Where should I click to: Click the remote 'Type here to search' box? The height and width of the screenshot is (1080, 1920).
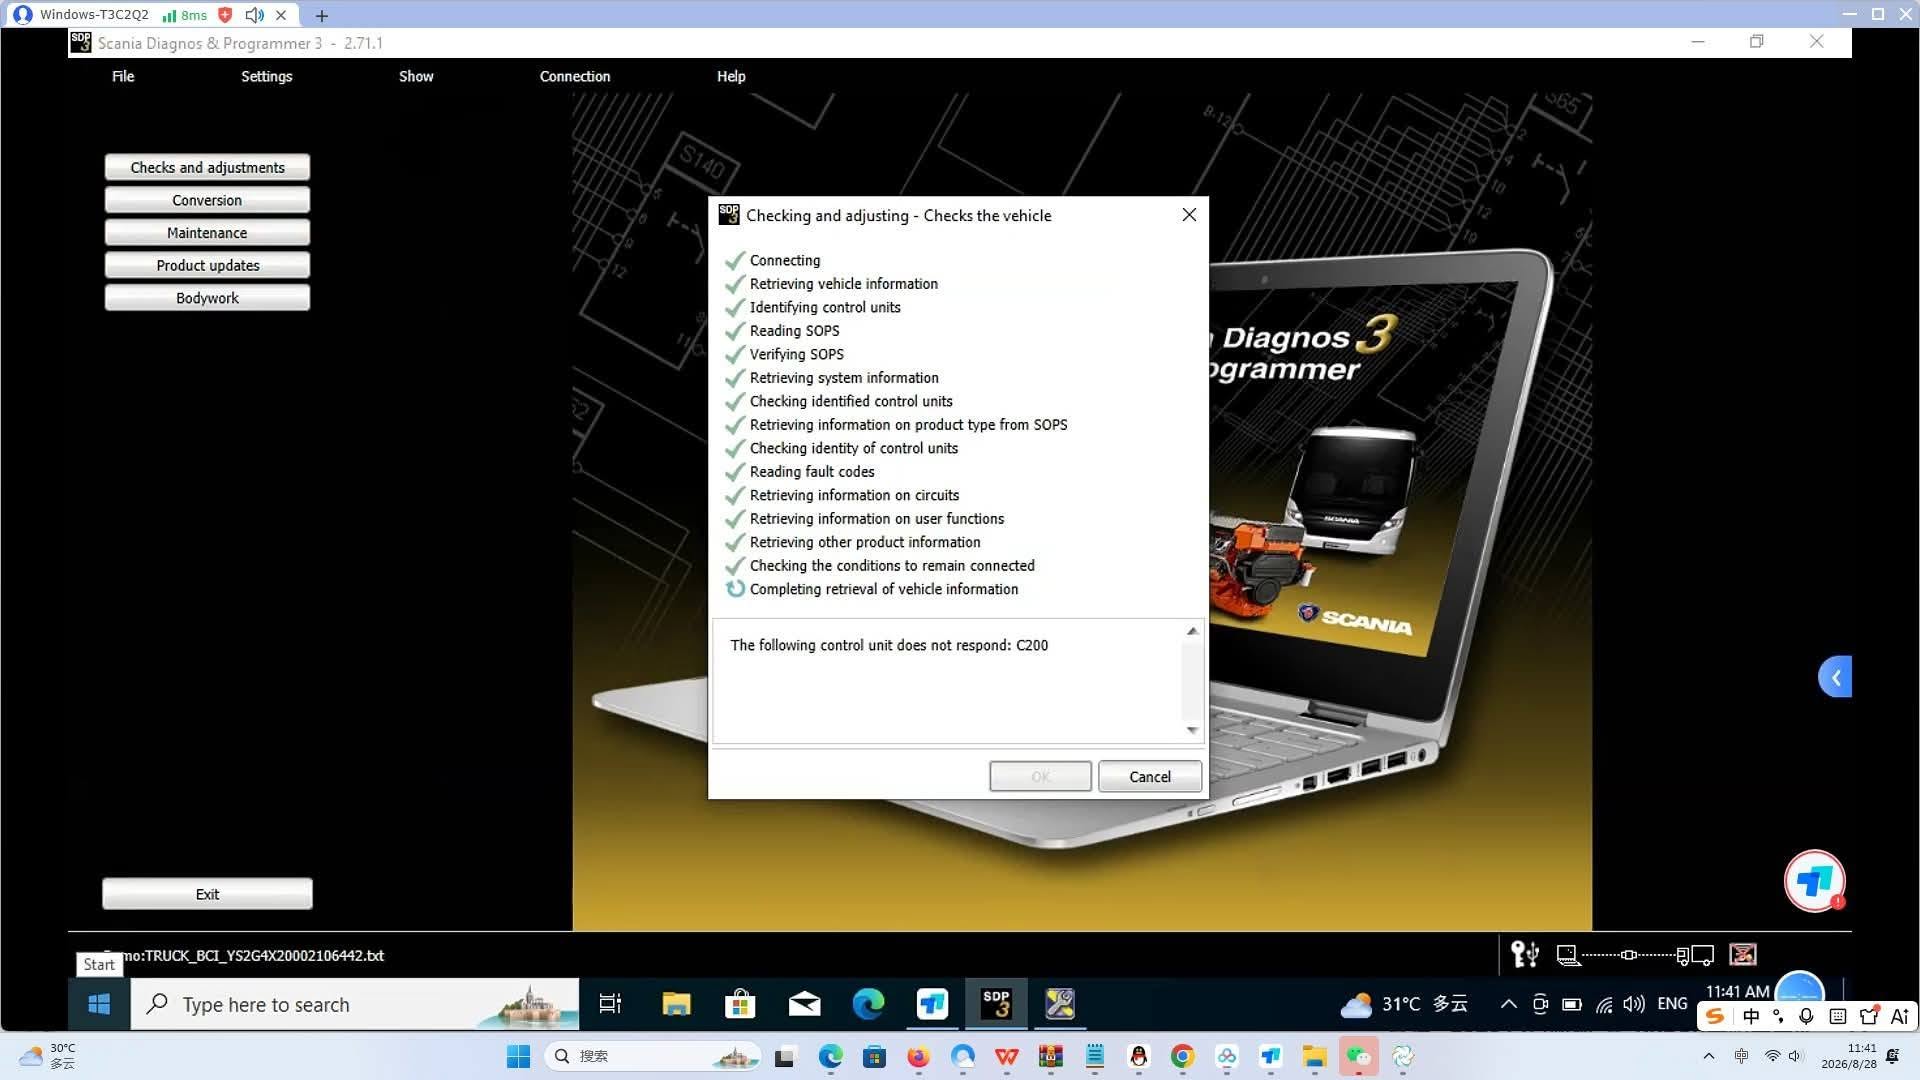pyautogui.click(x=355, y=1004)
